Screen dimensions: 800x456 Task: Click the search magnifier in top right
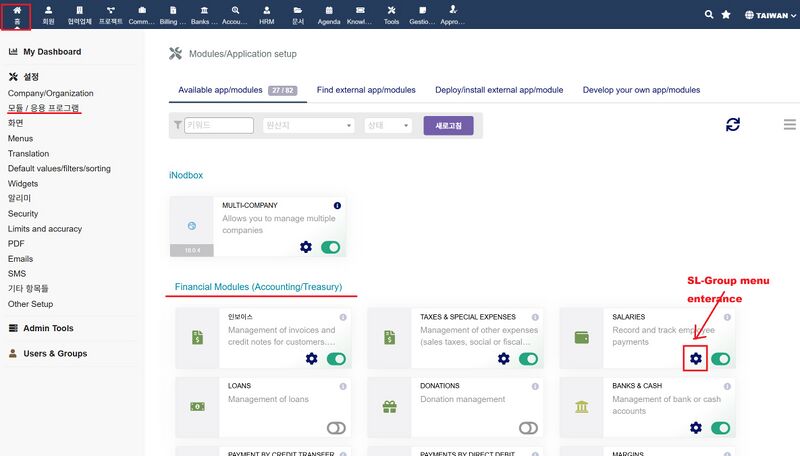point(709,15)
